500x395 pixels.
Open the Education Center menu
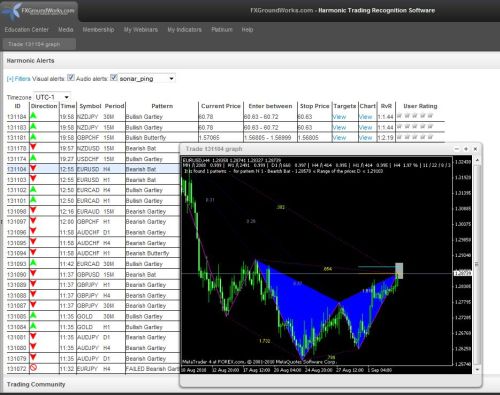pos(27,30)
